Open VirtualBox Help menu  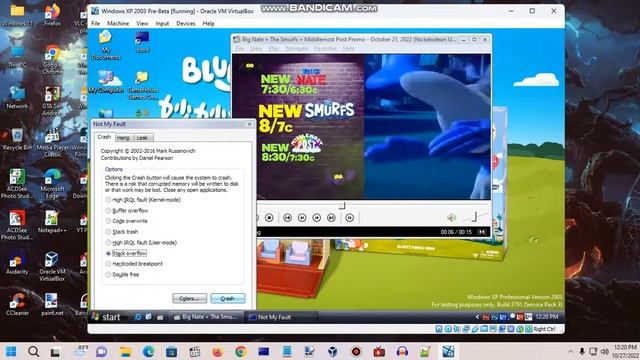pyautogui.click(x=208, y=24)
